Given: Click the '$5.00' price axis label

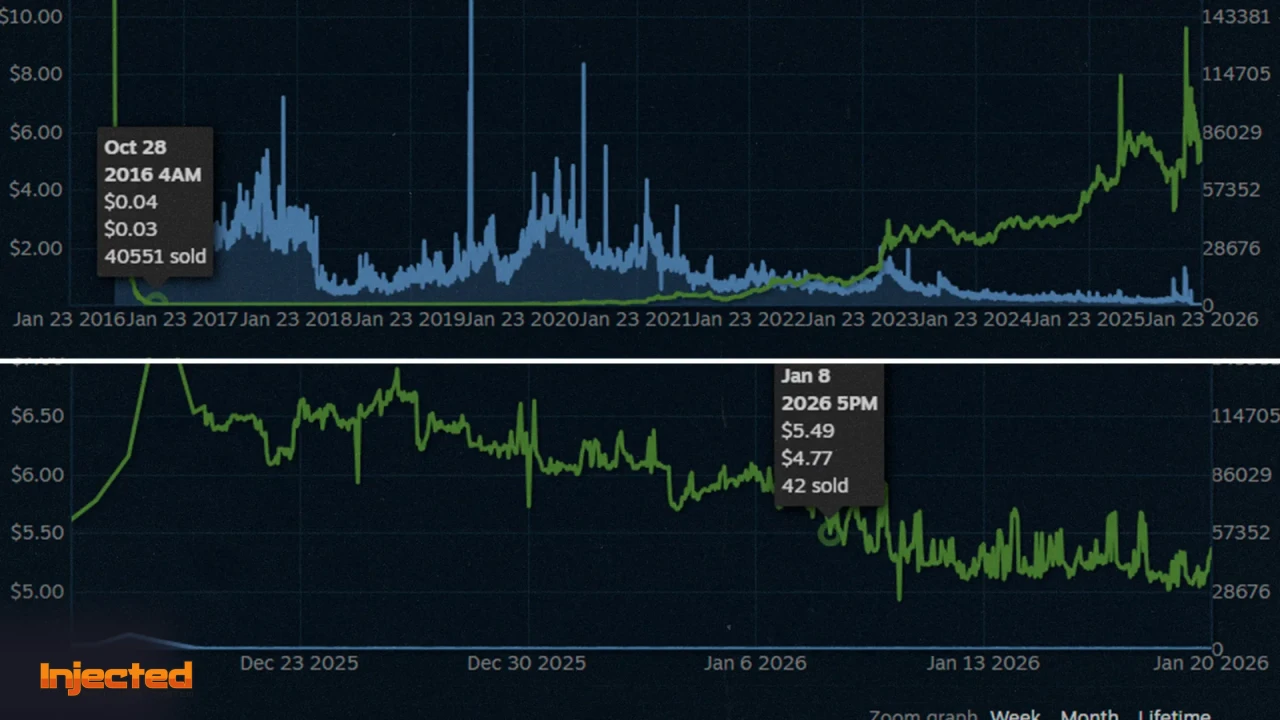Looking at the screenshot, I should (x=35, y=591).
